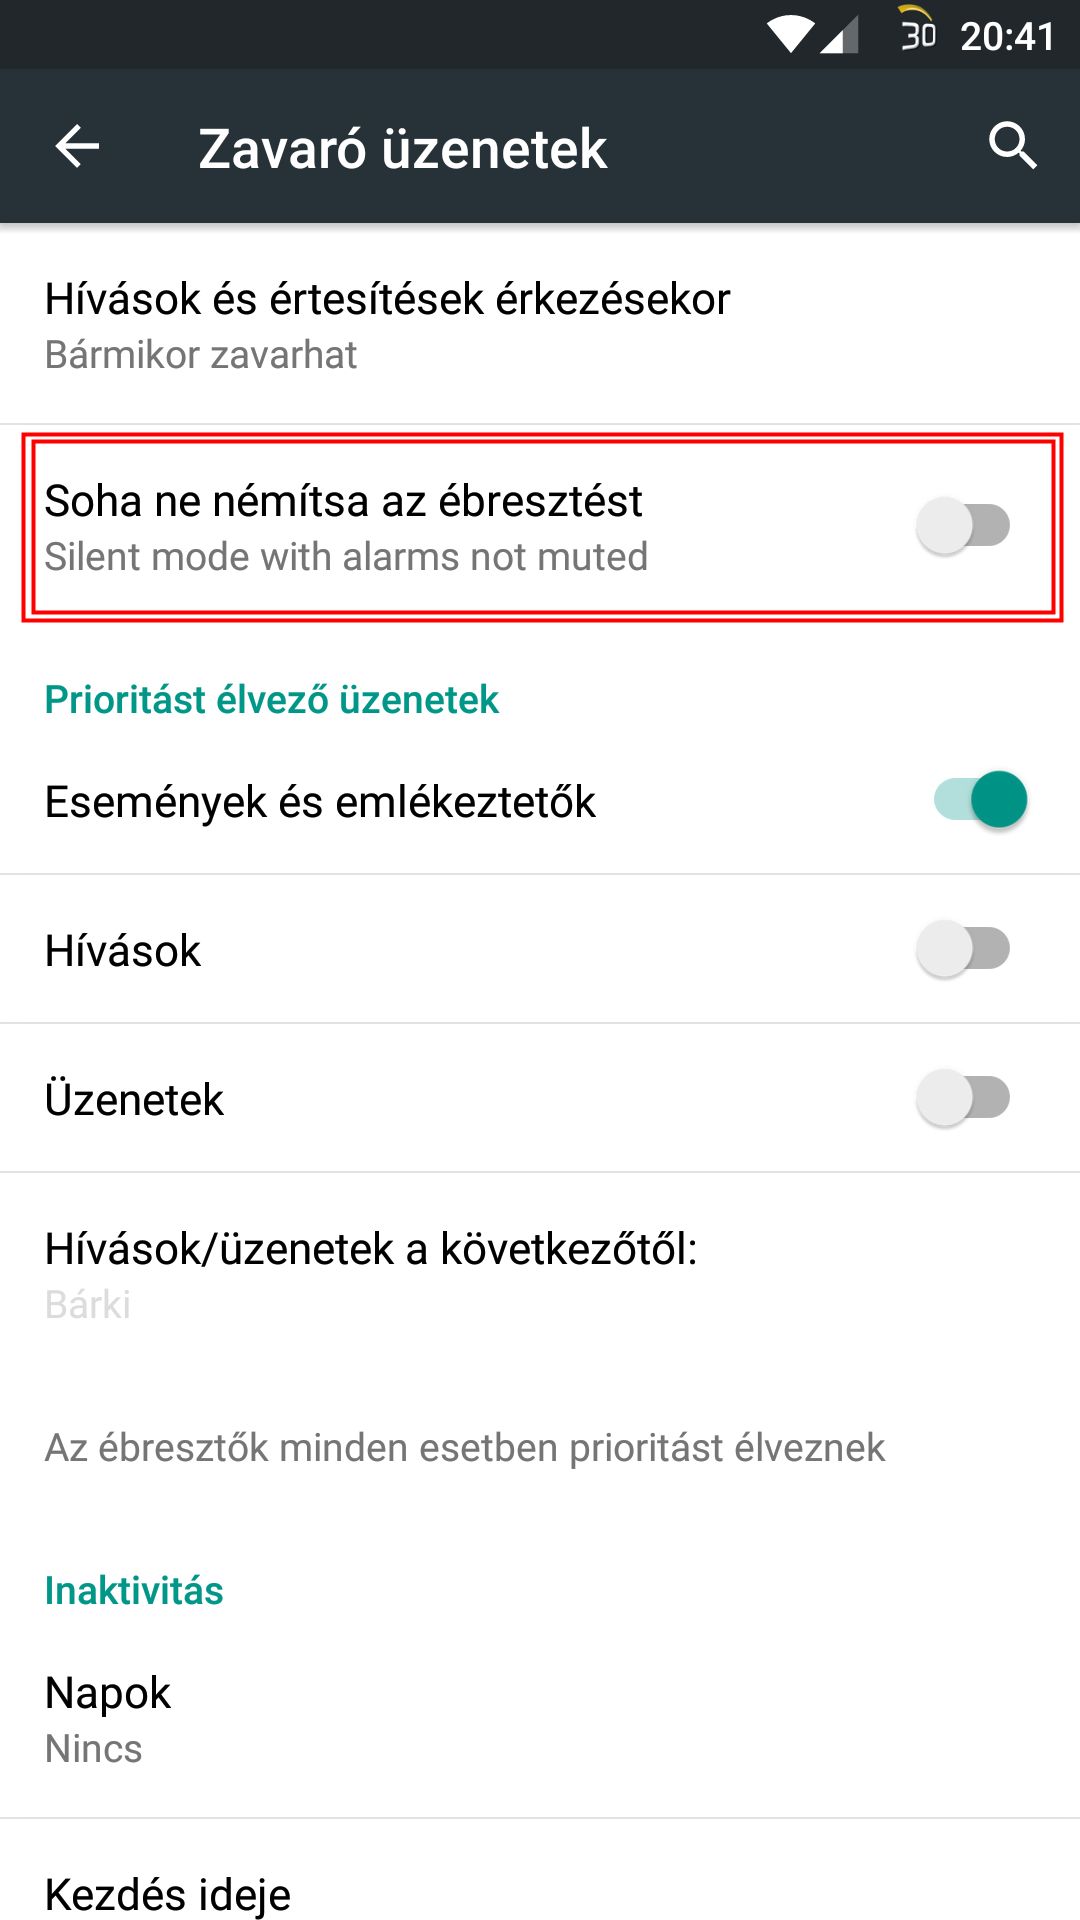This screenshot has width=1080, height=1920.
Task: Open Hívások és értesítések érkezésekor option
Action: [540, 324]
